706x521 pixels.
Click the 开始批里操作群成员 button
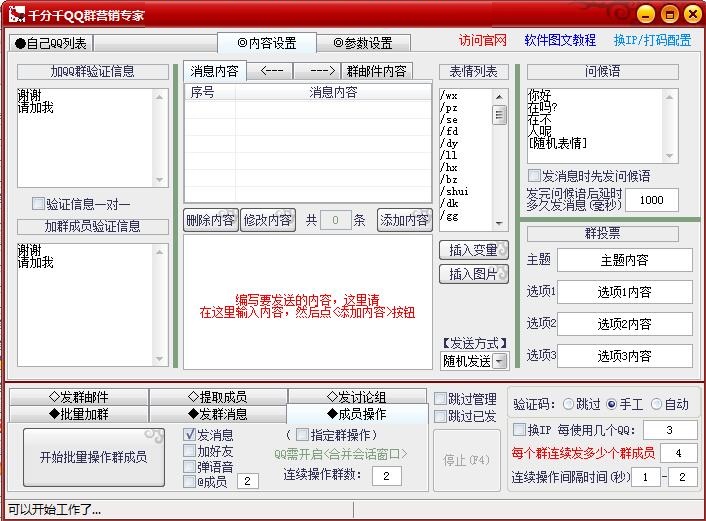(x=94, y=458)
